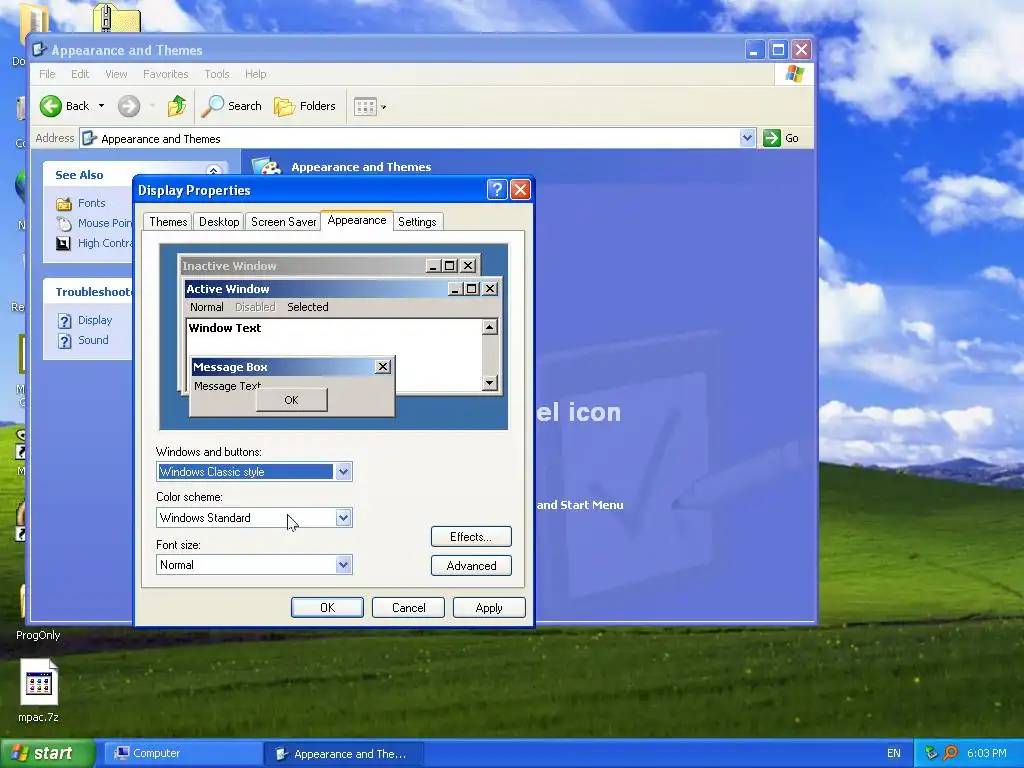
Task: Click the green Back arrow icon
Action: coord(50,106)
